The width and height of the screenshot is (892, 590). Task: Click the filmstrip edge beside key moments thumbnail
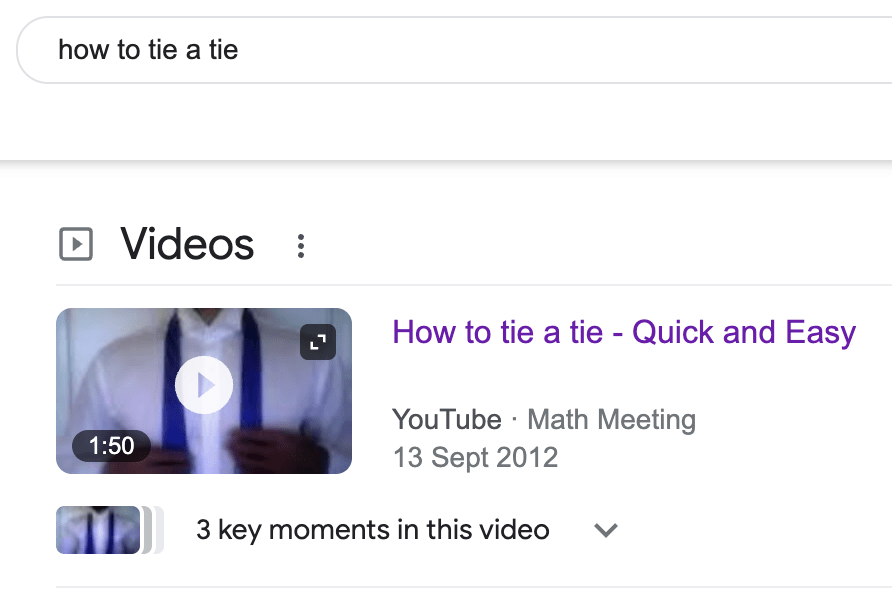pos(148,530)
